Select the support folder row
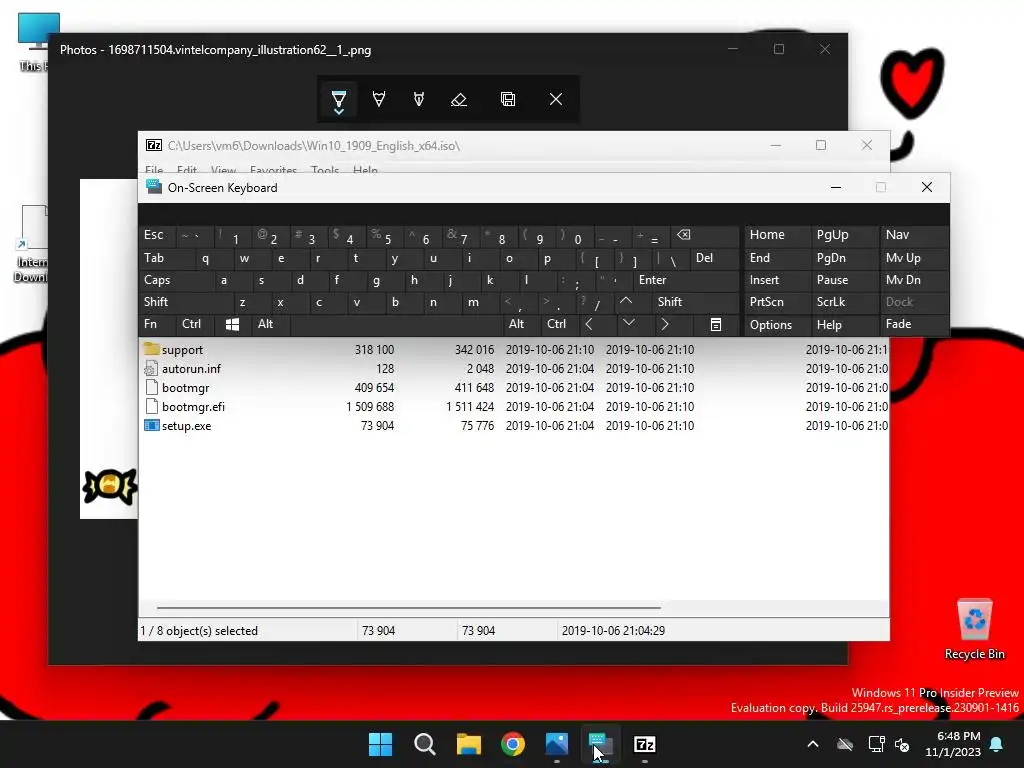This screenshot has width=1024, height=768. (513, 349)
